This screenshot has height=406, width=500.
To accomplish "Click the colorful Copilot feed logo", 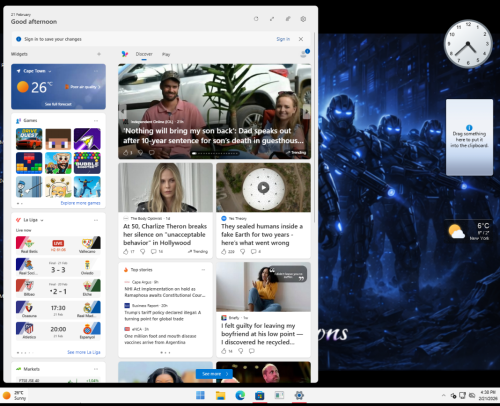I will pyautogui.click(x=125, y=54).
